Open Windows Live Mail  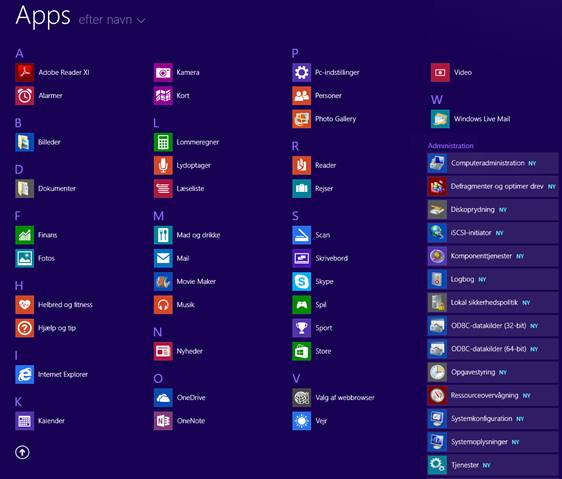pos(471,119)
